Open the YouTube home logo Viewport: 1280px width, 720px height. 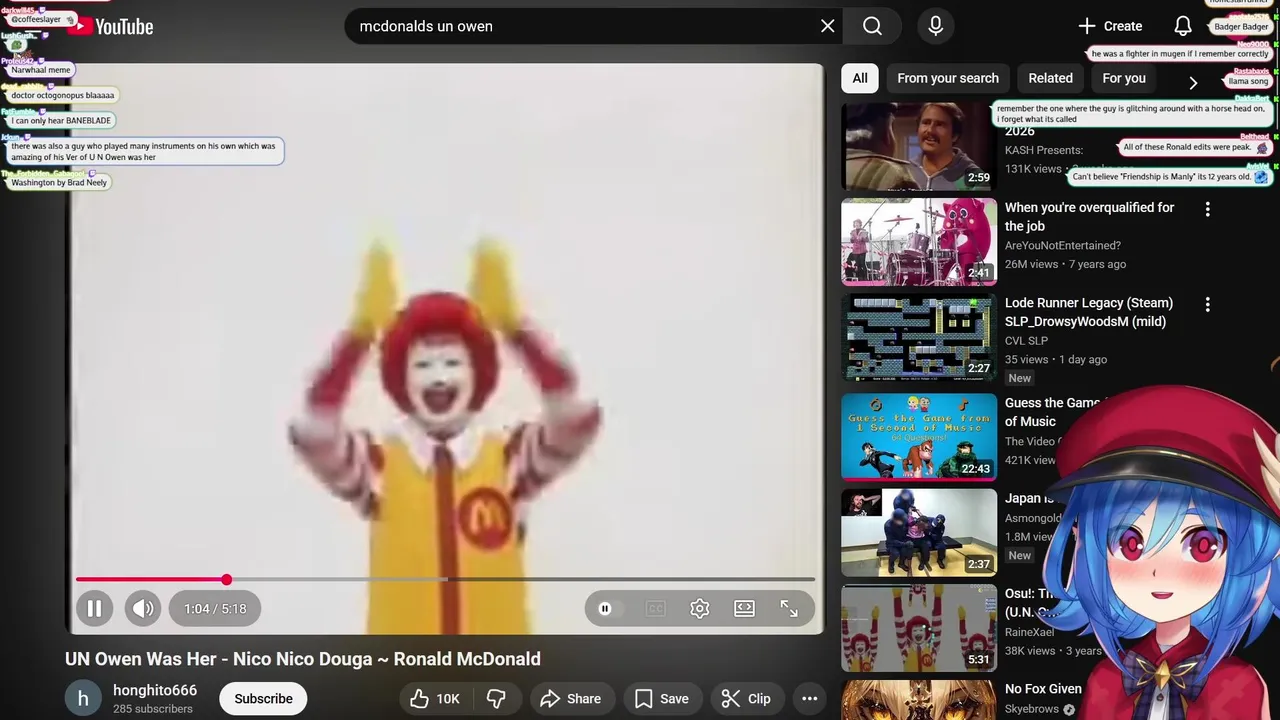(x=110, y=27)
